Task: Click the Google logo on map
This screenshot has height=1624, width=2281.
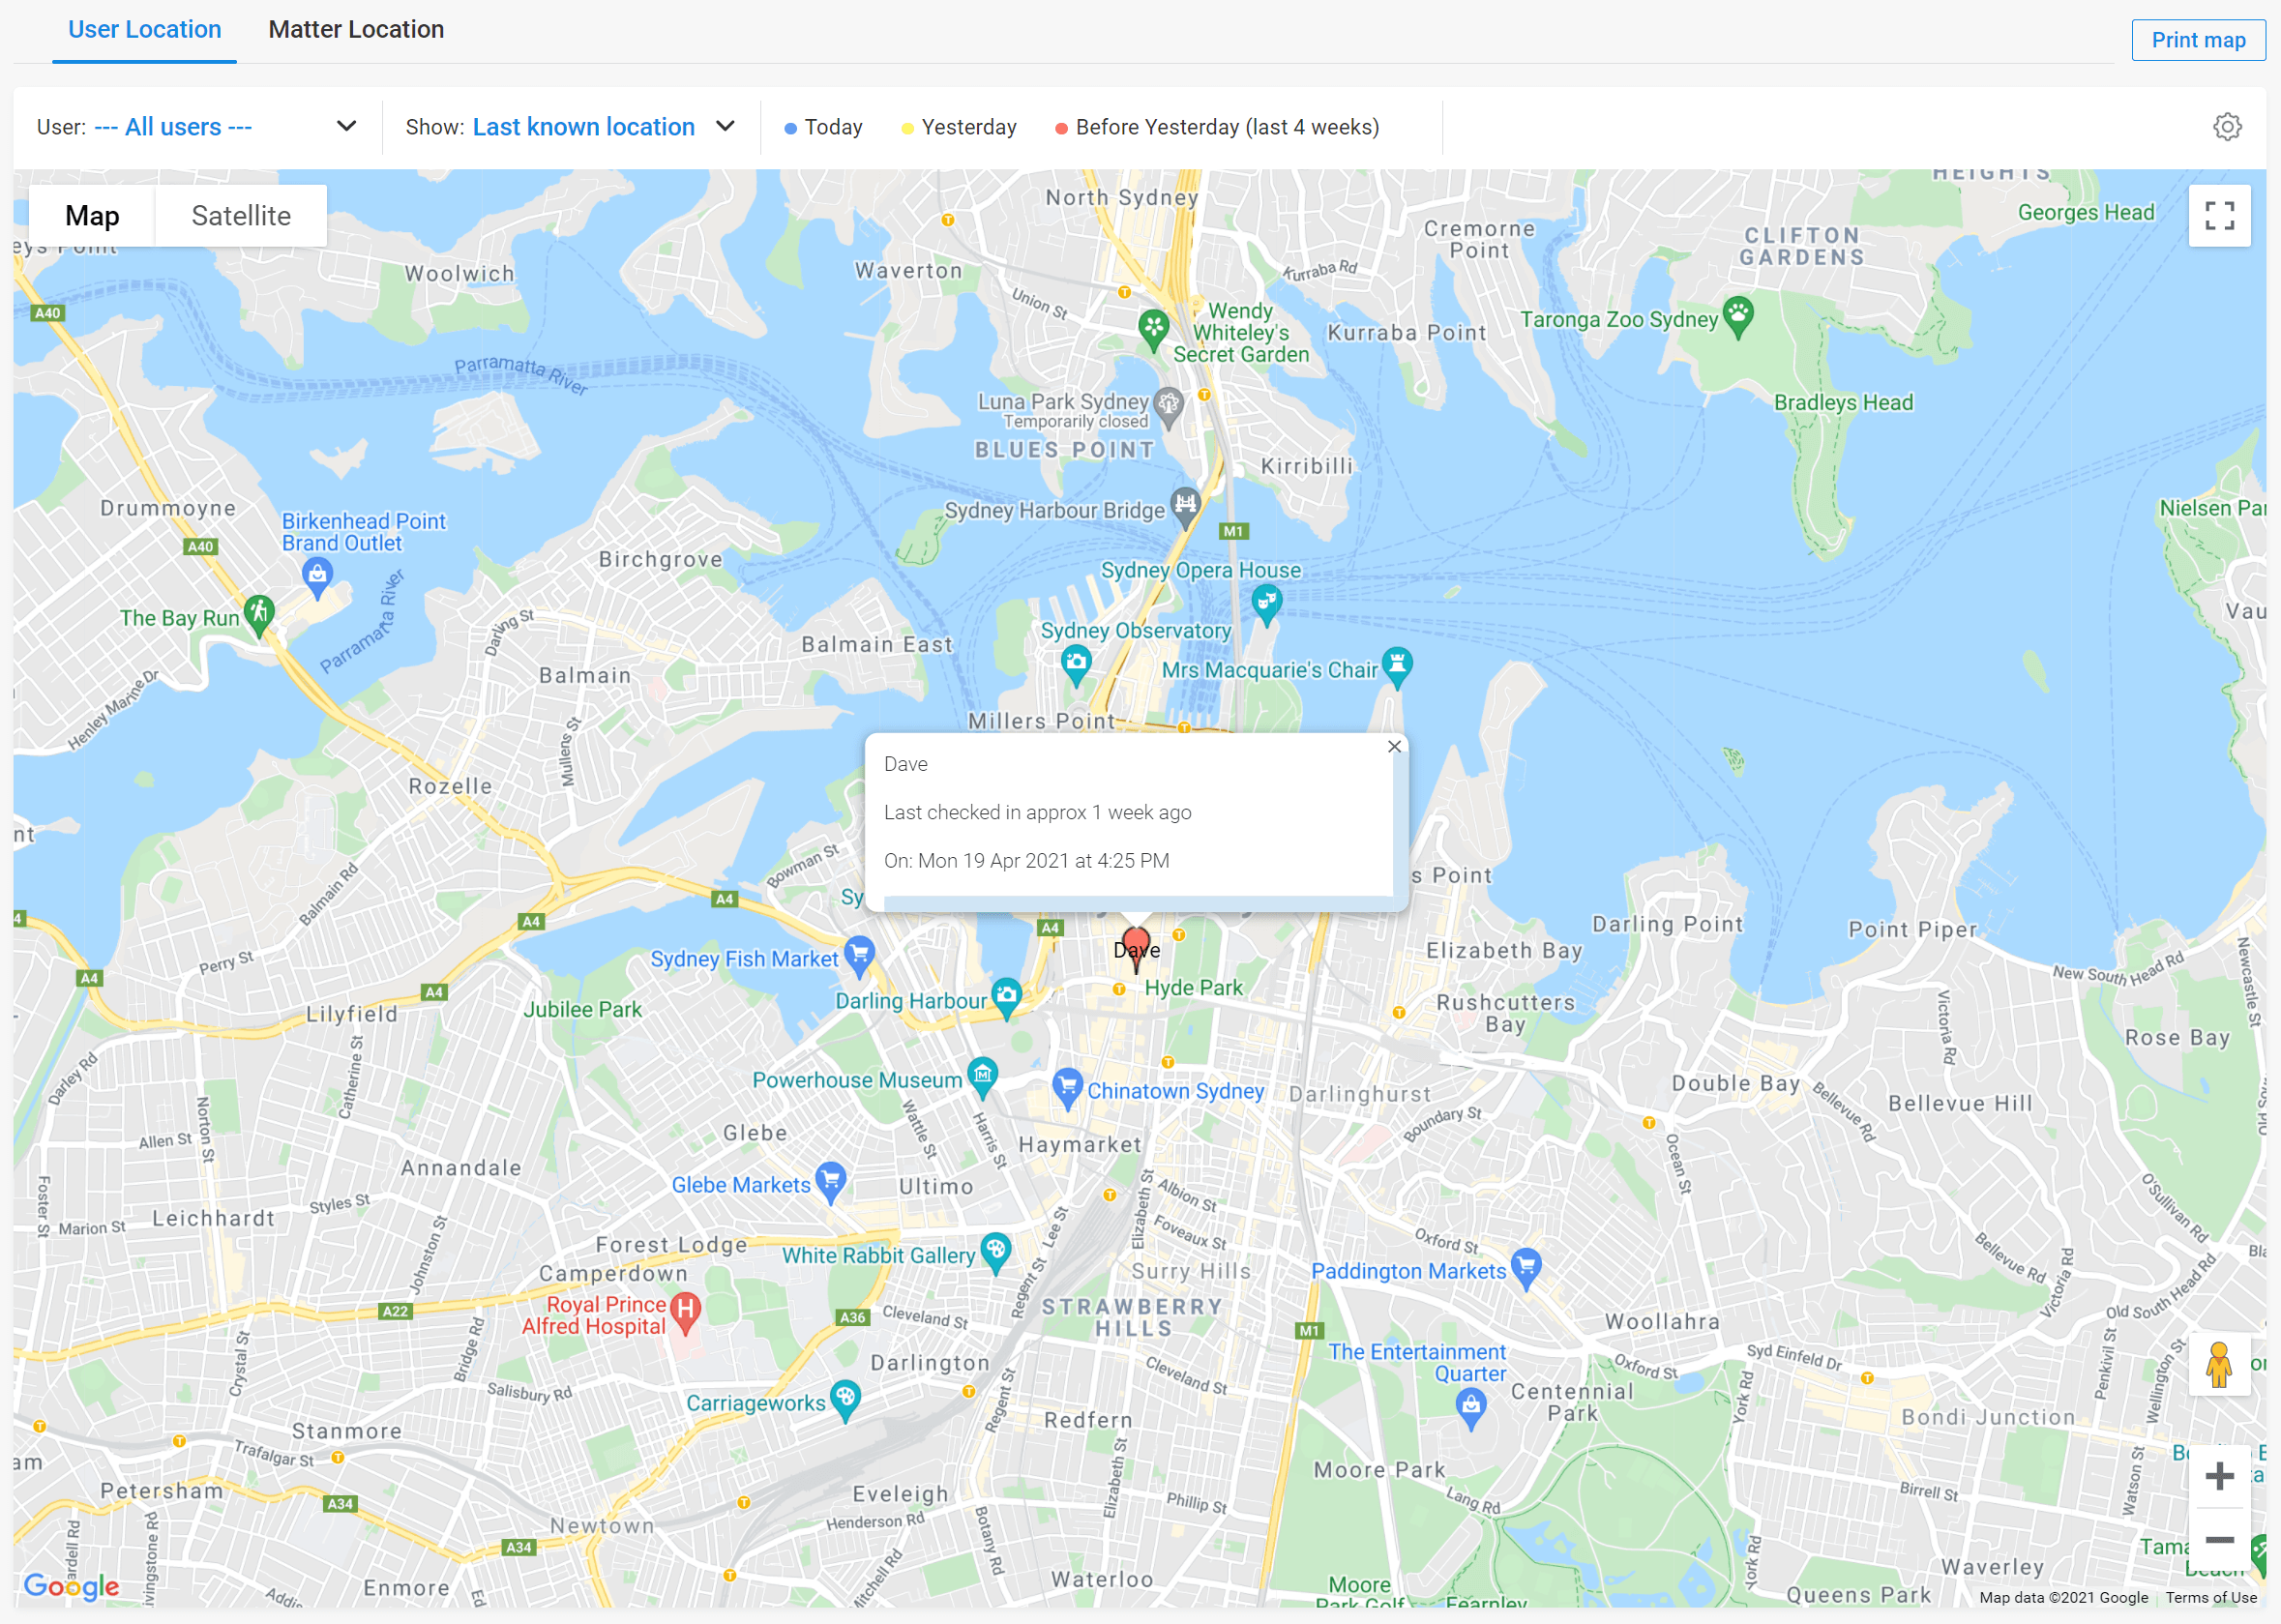Action: 71,1586
